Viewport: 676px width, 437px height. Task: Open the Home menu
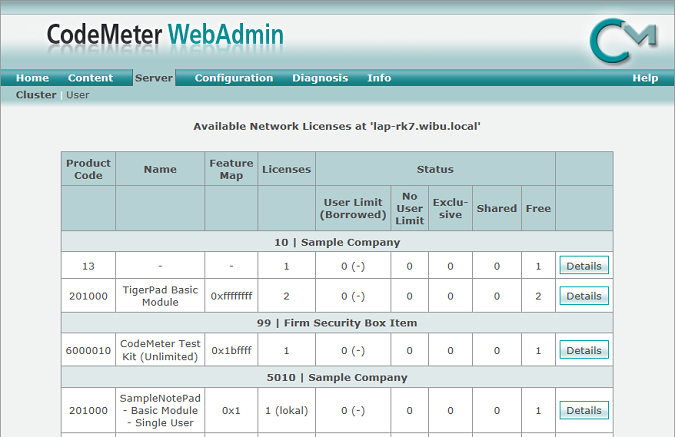pyautogui.click(x=32, y=78)
